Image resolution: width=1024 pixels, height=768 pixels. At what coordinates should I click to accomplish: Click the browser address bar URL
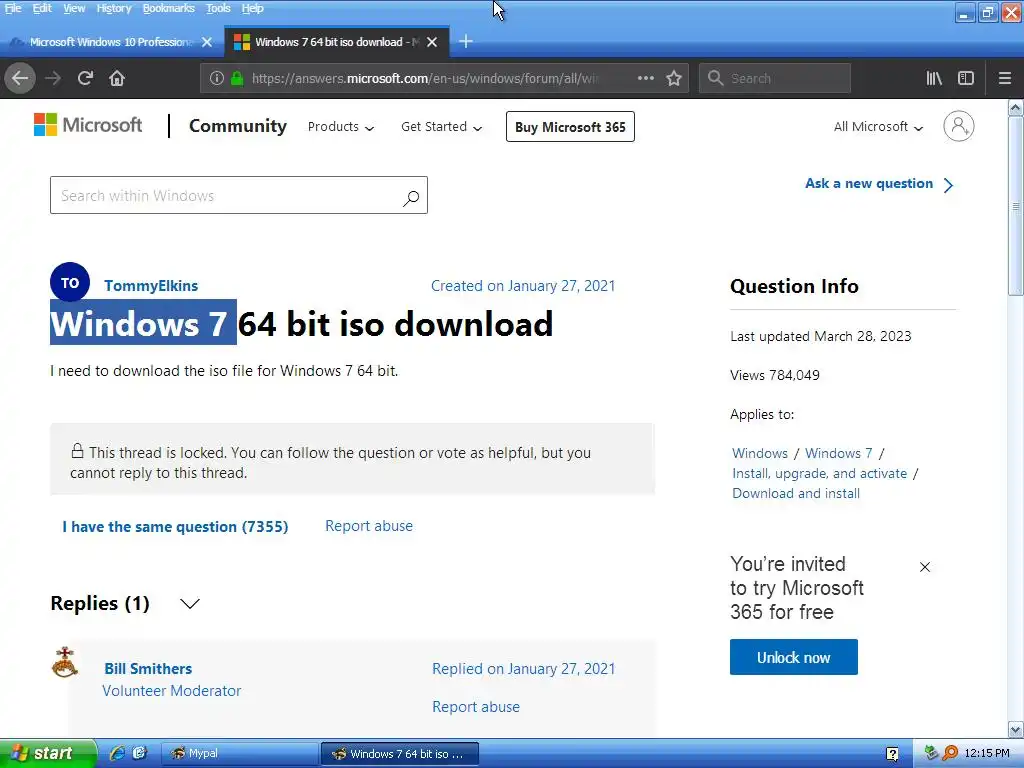coord(424,78)
